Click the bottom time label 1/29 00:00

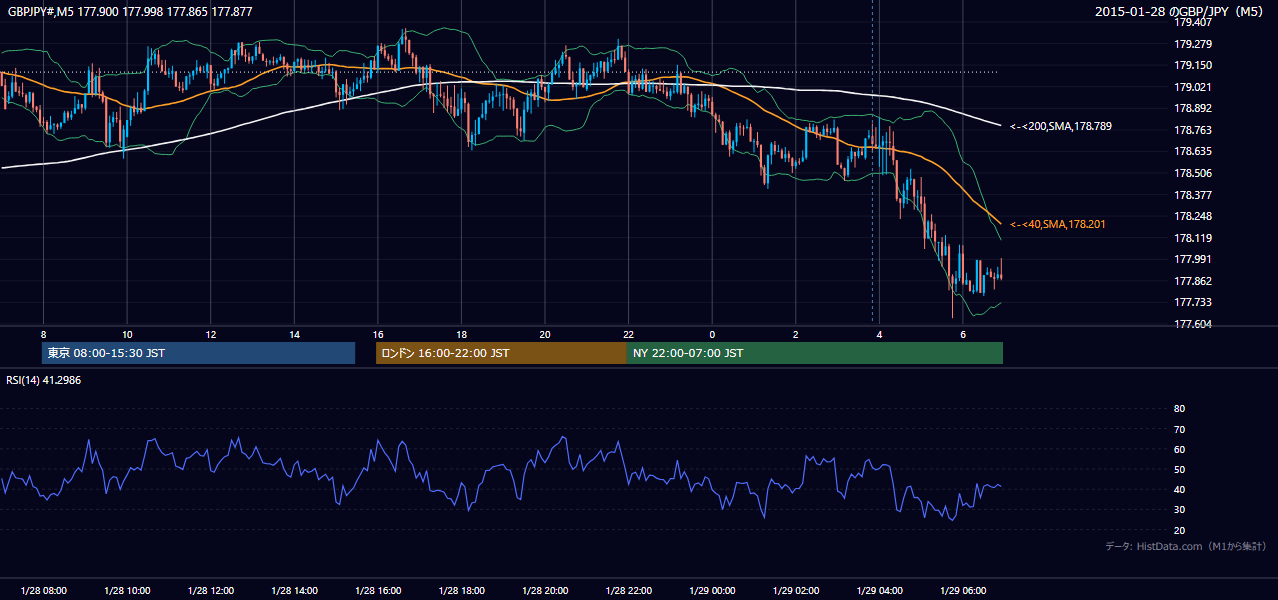711,591
